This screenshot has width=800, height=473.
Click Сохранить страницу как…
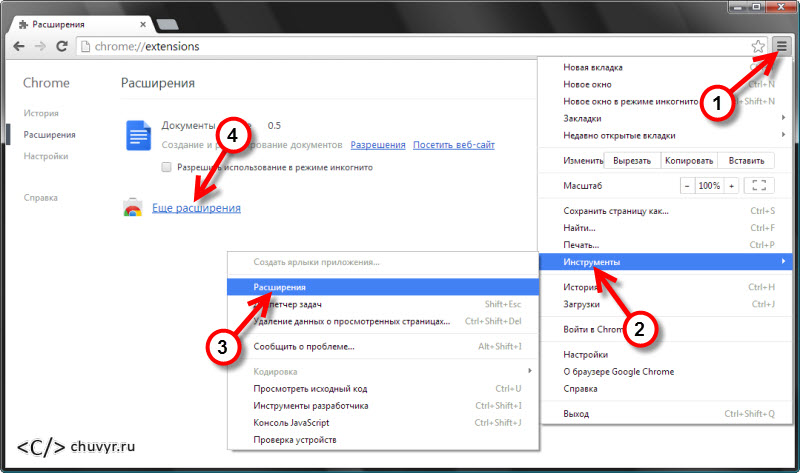(664, 211)
